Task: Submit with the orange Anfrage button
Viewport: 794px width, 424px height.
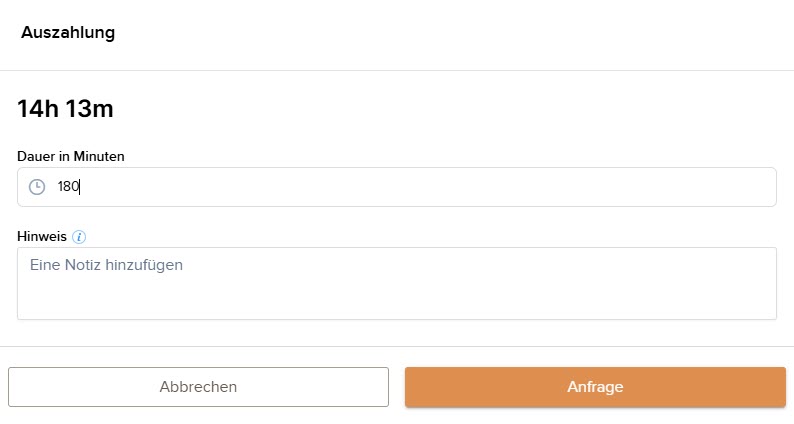Action: coord(595,387)
